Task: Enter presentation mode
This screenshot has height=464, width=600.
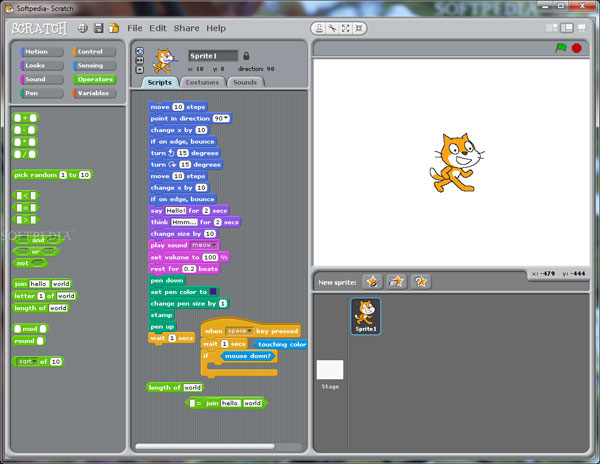Action: 582,28
